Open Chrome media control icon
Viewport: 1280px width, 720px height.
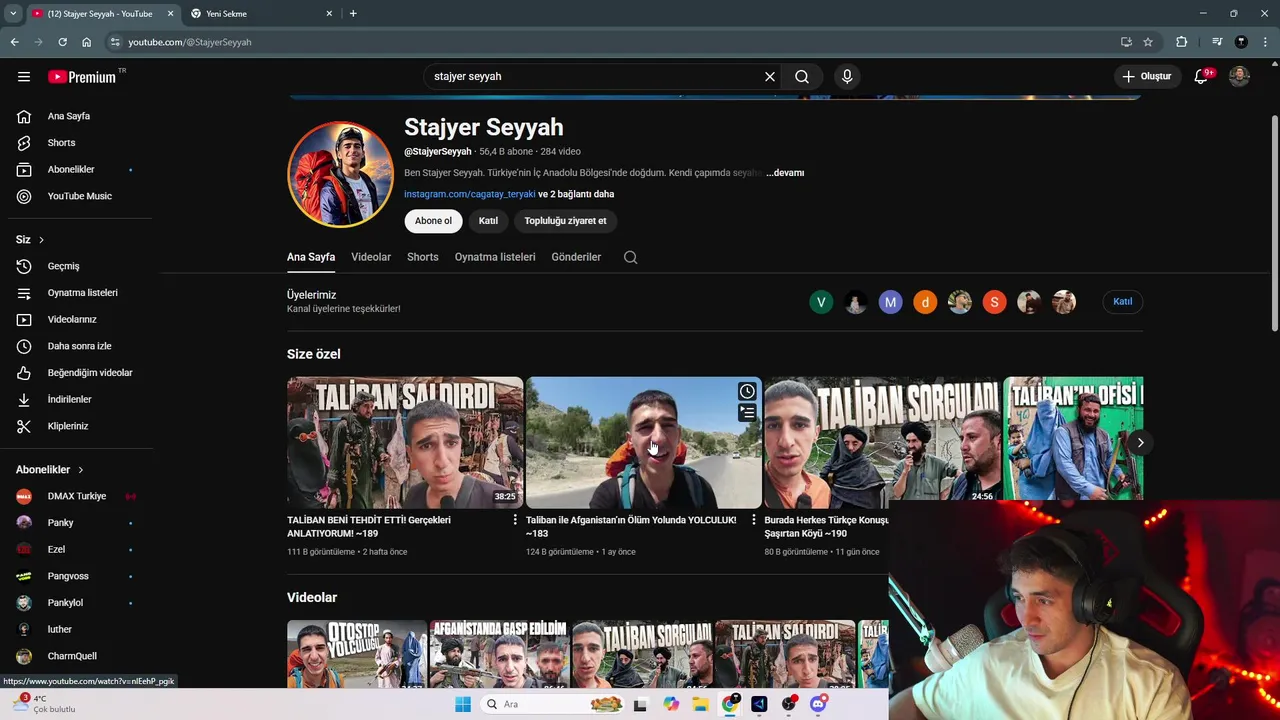[1217, 42]
